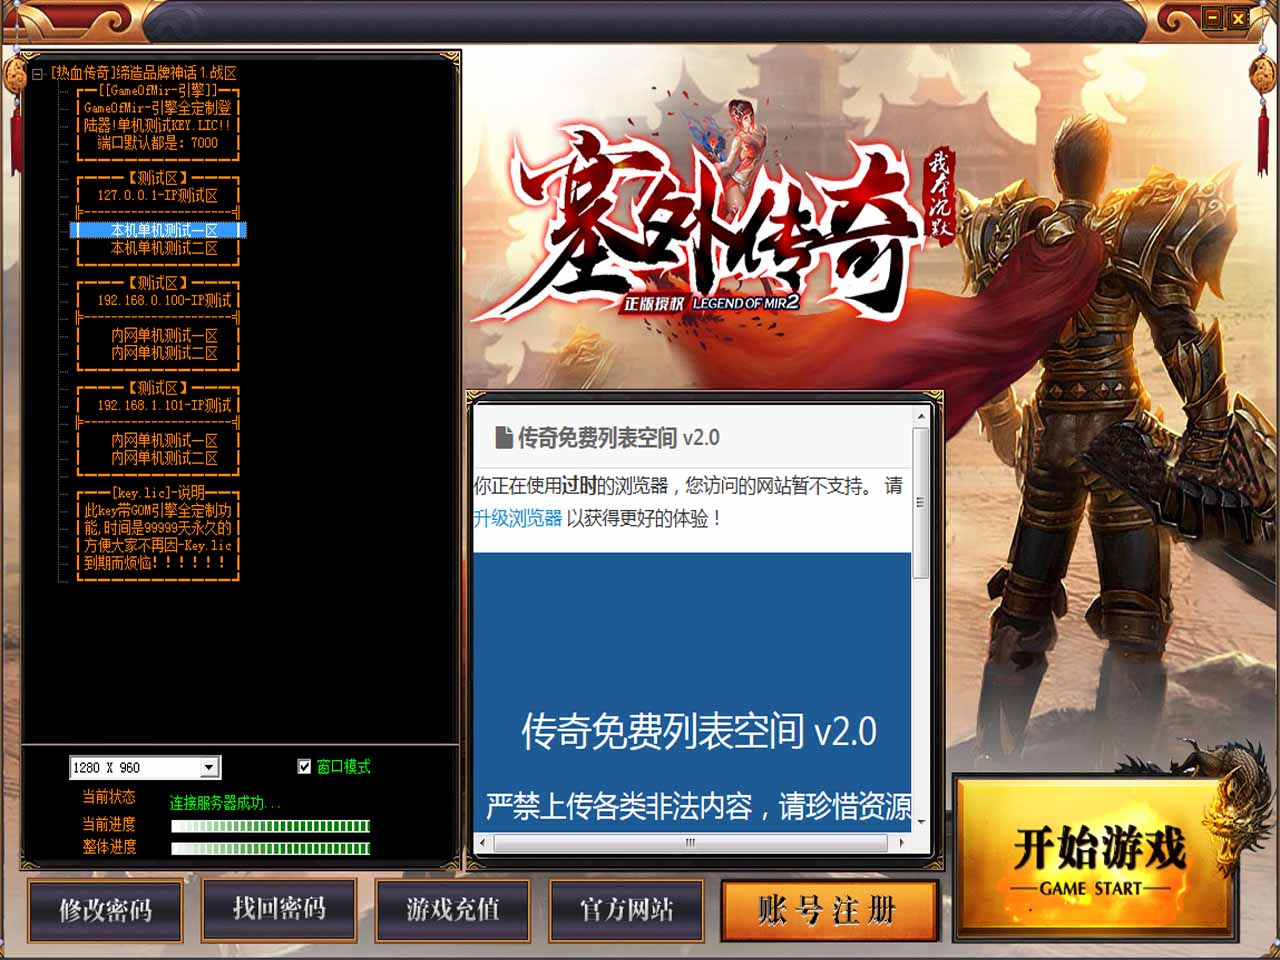Open the 1280 X 960 resolution dropdown

[x=209, y=768]
